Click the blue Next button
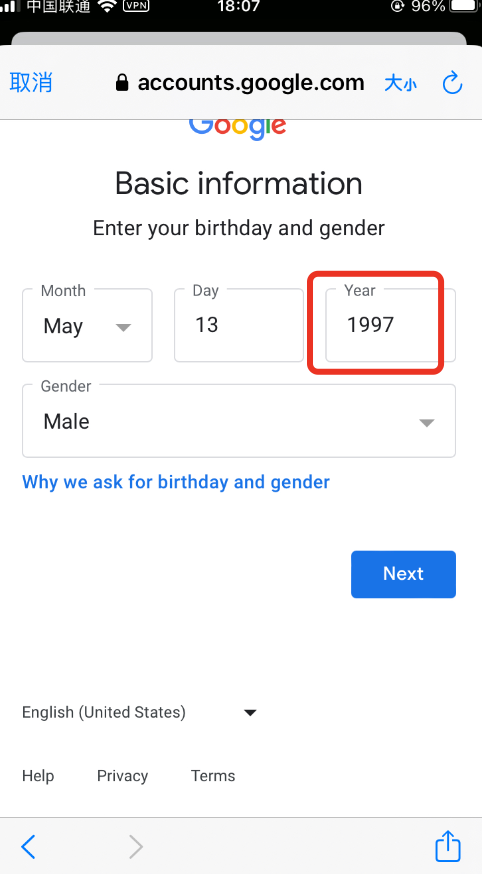The height and width of the screenshot is (874, 482). (403, 574)
